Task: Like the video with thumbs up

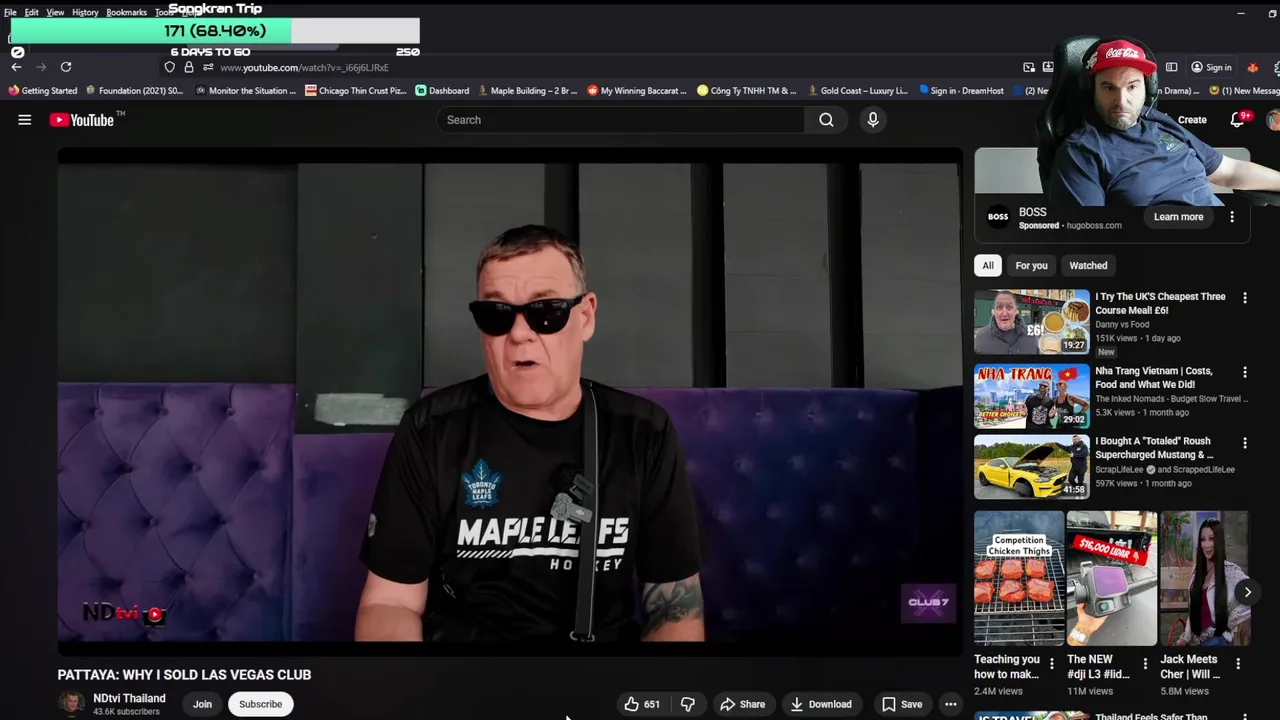Action: pos(641,704)
